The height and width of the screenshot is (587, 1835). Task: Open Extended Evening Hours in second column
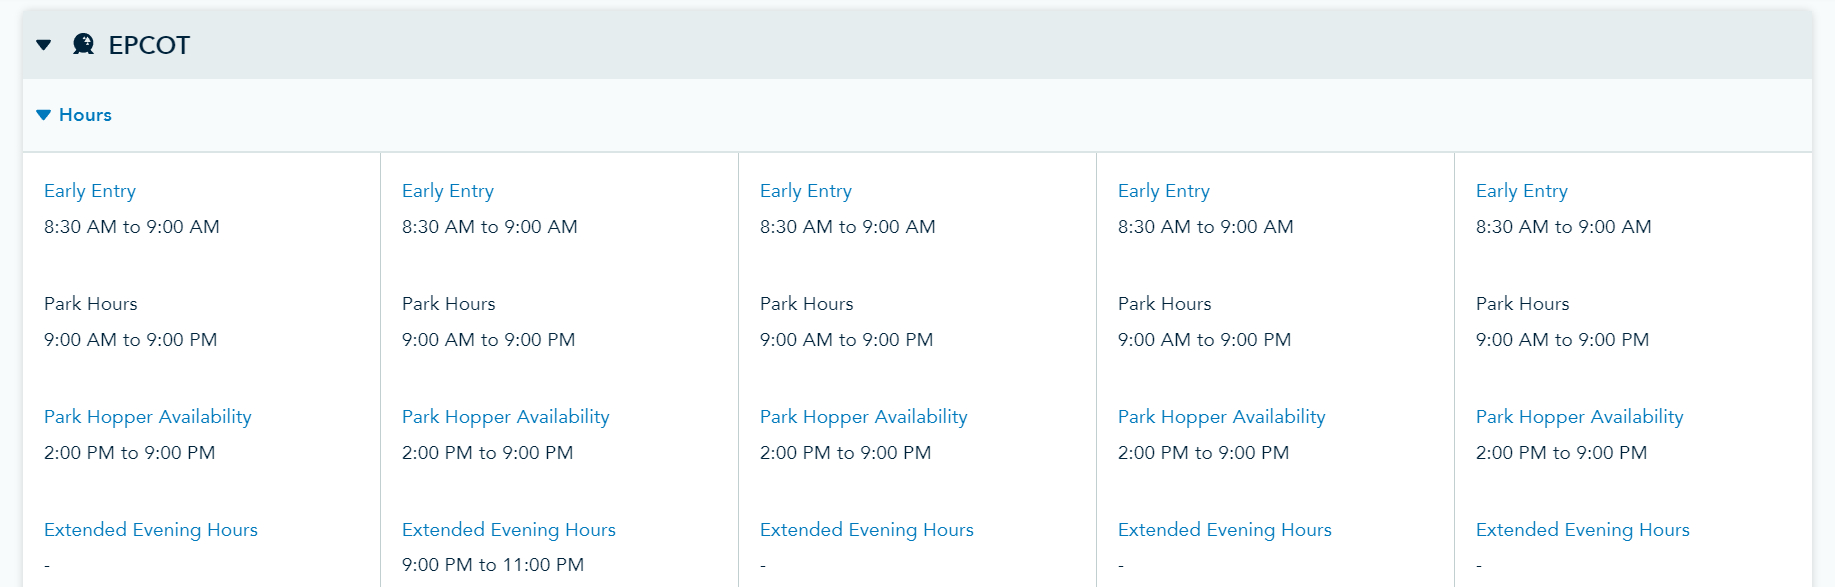(x=509, y=530)
